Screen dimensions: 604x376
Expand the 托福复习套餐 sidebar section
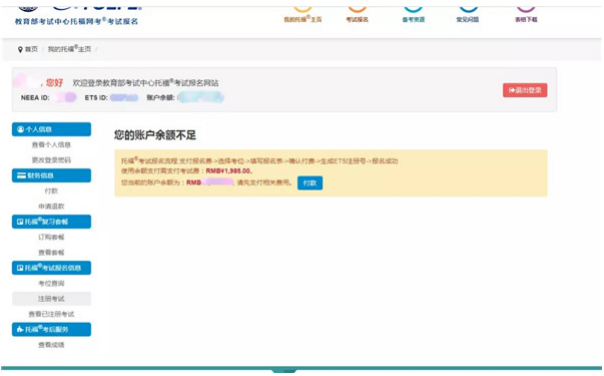click(x=52, y=222)
